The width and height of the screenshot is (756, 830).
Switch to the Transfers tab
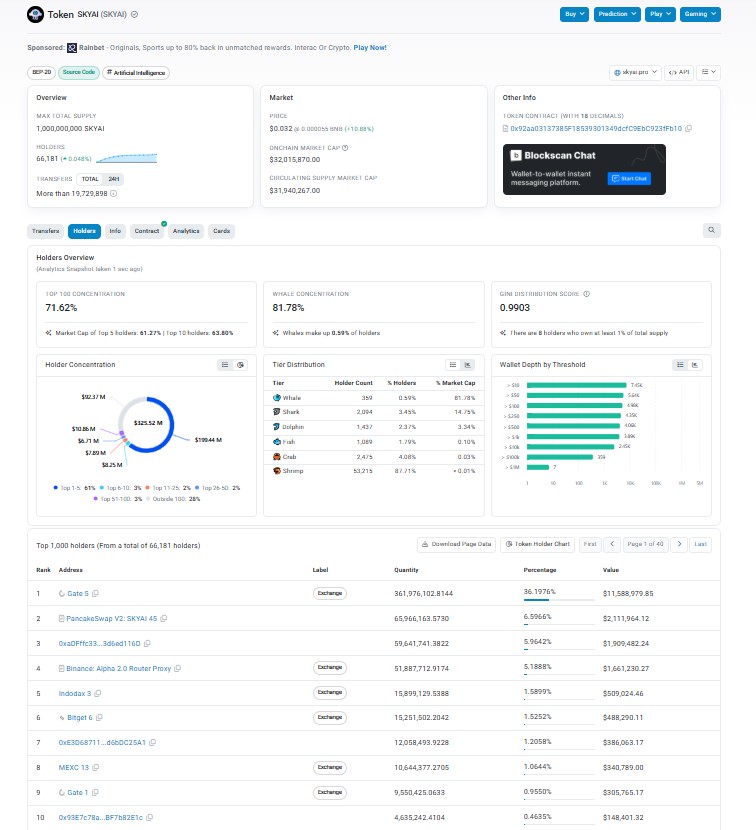(x=46, y=231)
